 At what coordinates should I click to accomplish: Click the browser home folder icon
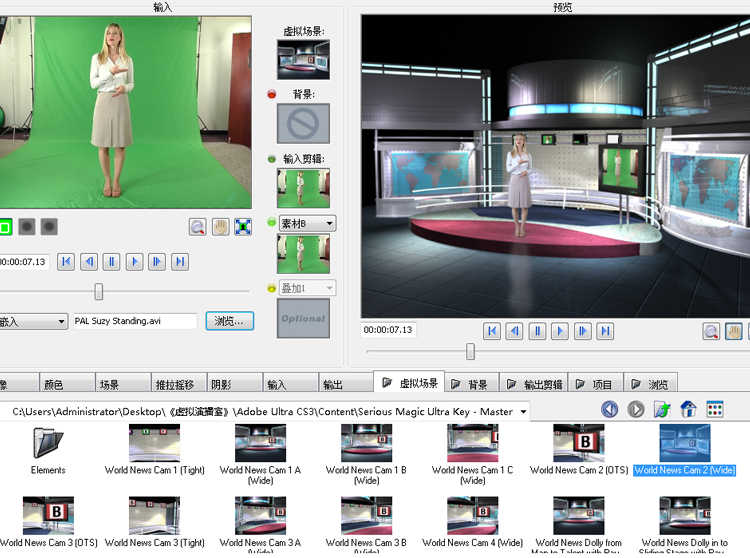[x=688, y=410]
